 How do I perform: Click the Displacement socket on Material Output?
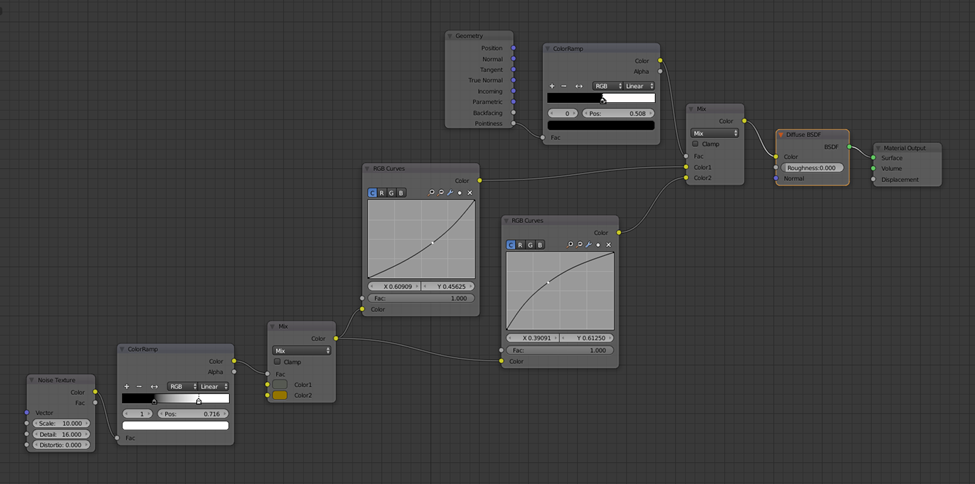(873, 179)
